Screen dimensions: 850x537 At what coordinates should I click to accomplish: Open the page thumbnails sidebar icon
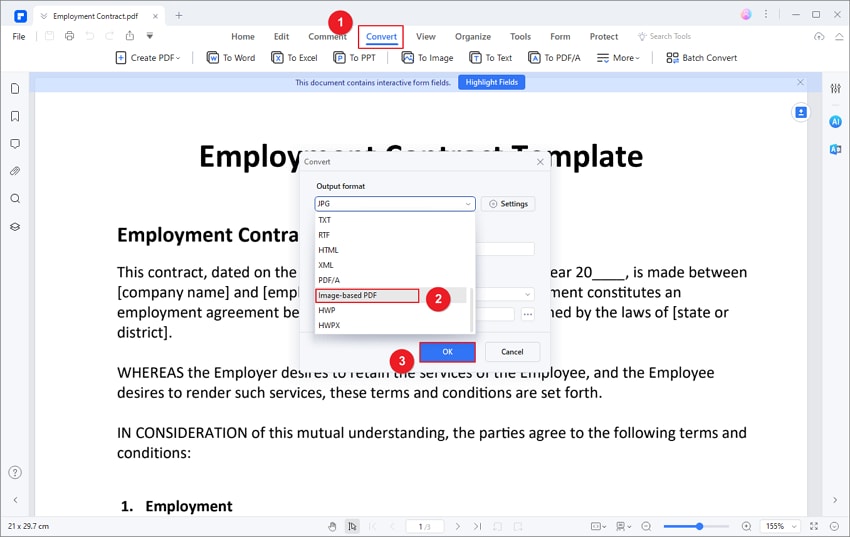coord(15,88)
